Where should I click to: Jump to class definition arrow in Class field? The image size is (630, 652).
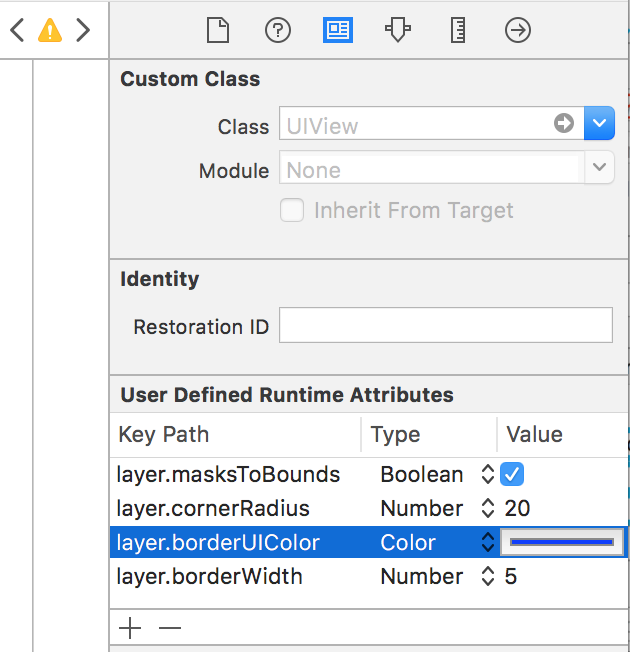point(564,123)
